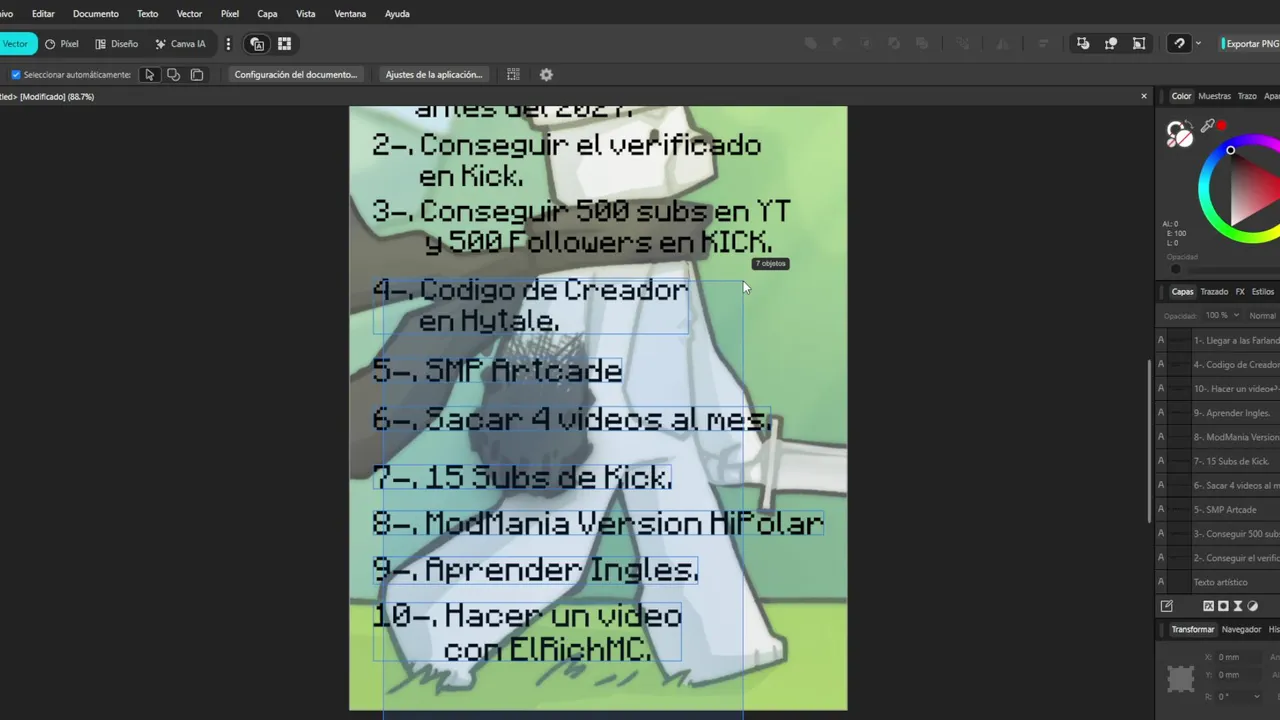Select the 'Texto artístico' layer
The width and height of the screenshot is (1280, 720).
tap(1218, 582)
